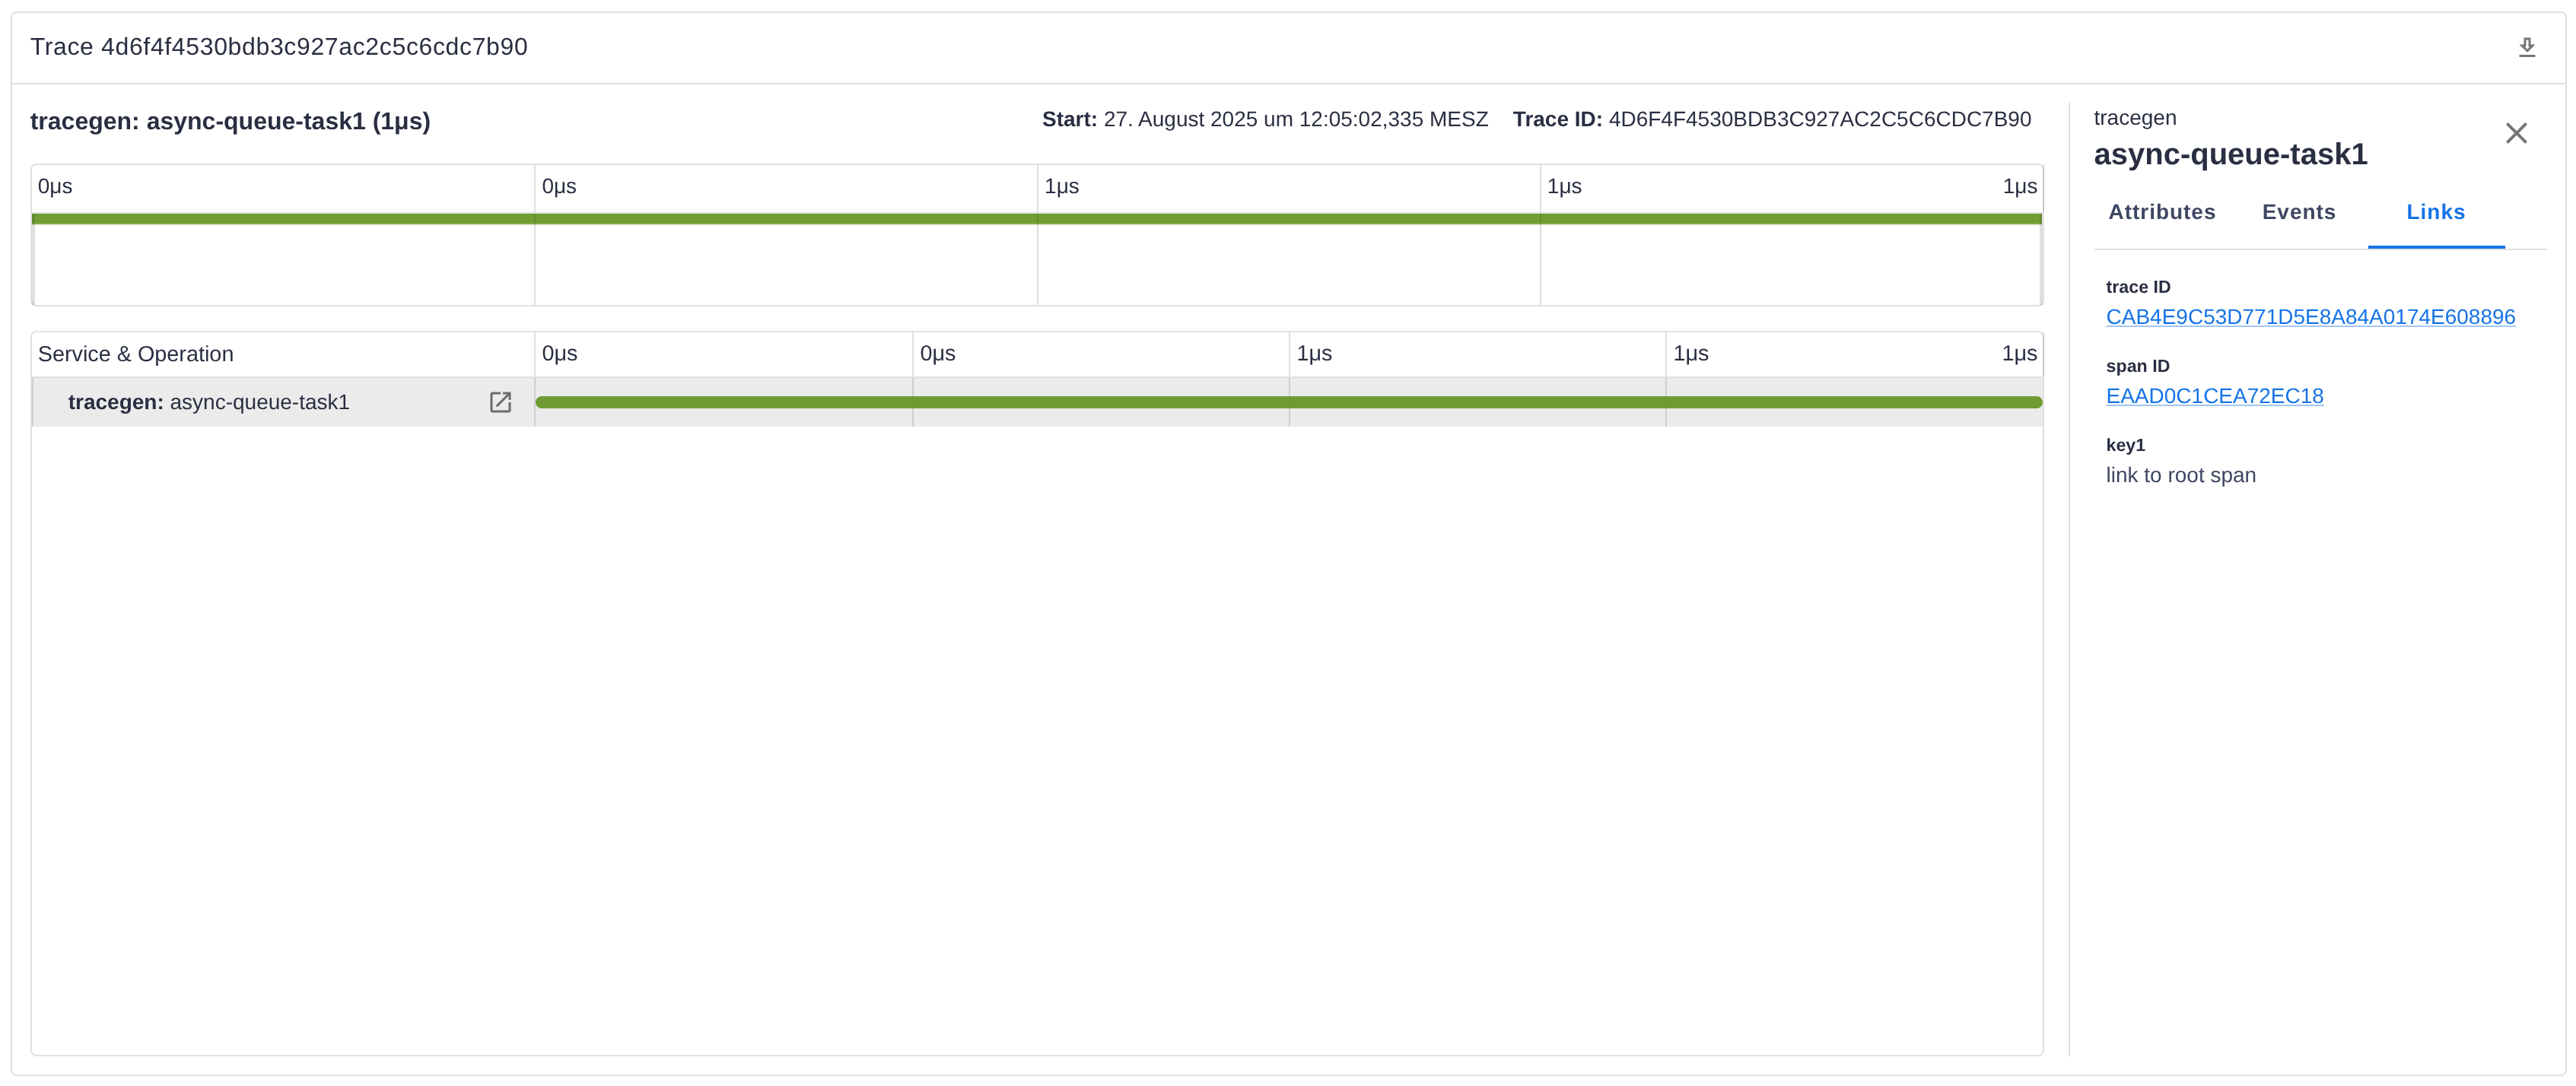
Task: Click the download trace icon
Action: pos(2526,47)
